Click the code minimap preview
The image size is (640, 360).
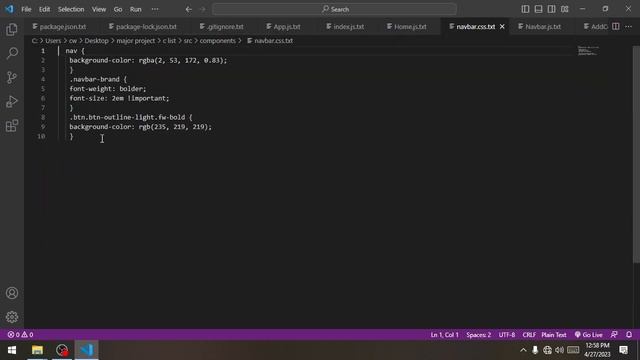tap(588, 51)
